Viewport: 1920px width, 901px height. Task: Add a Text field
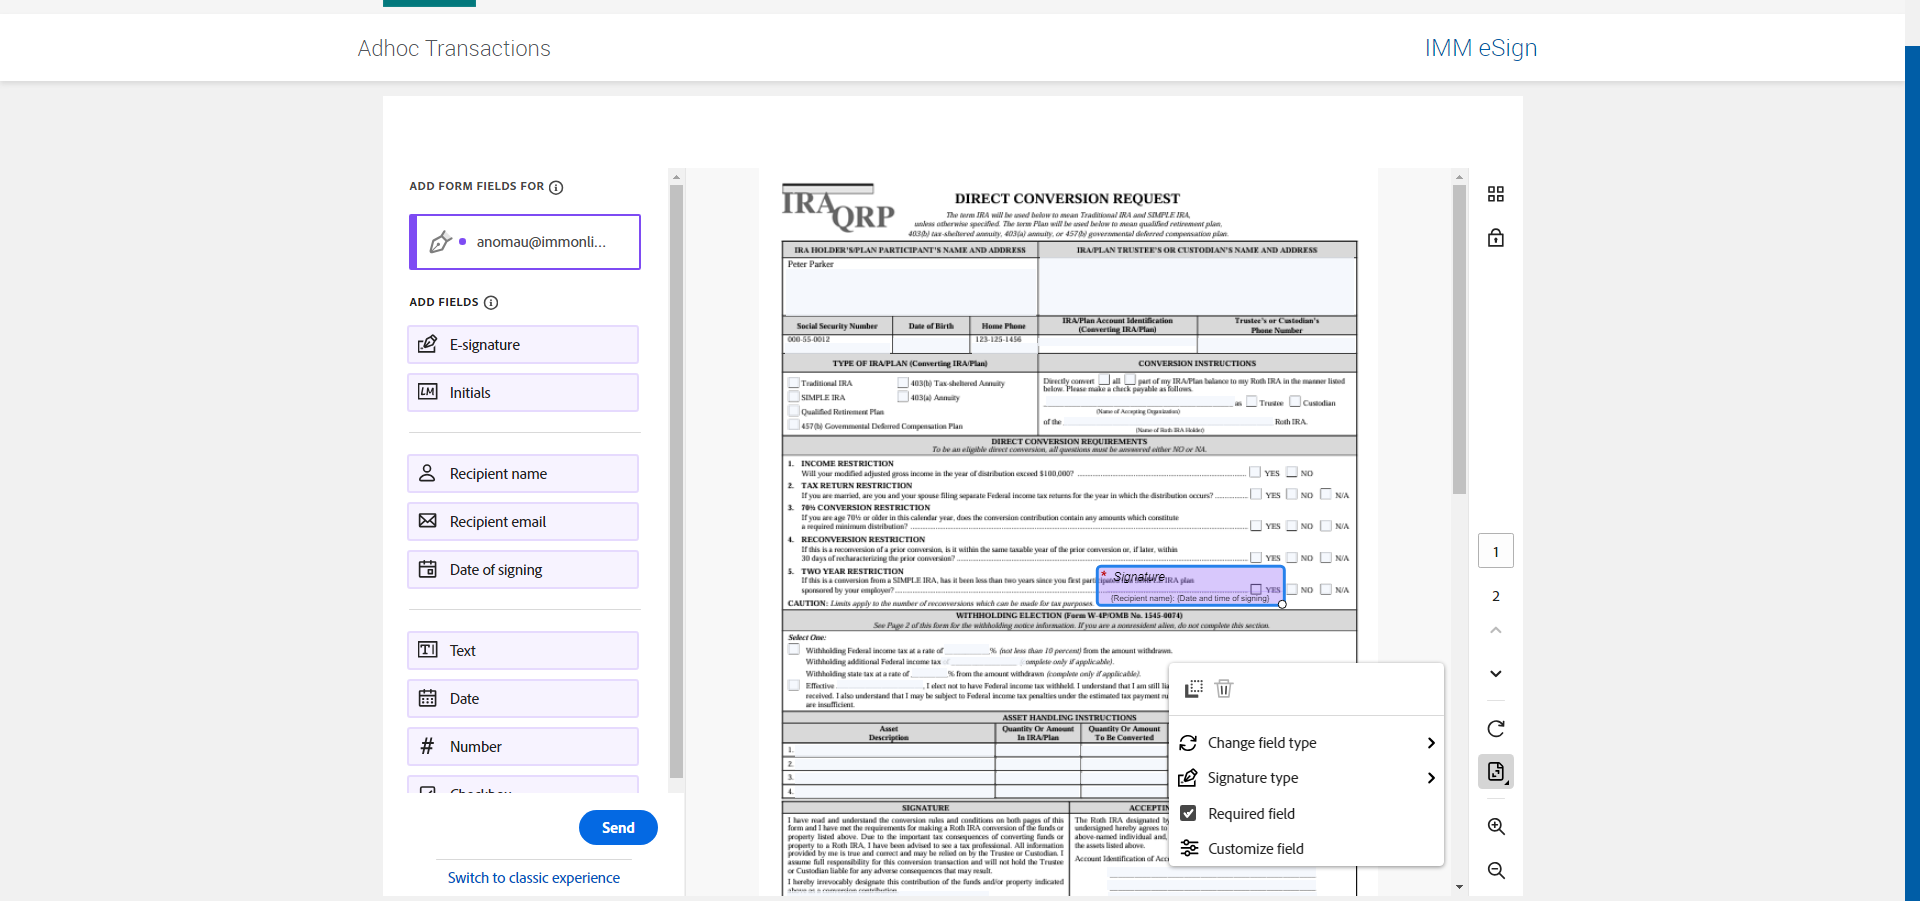[x=523, y=651]
